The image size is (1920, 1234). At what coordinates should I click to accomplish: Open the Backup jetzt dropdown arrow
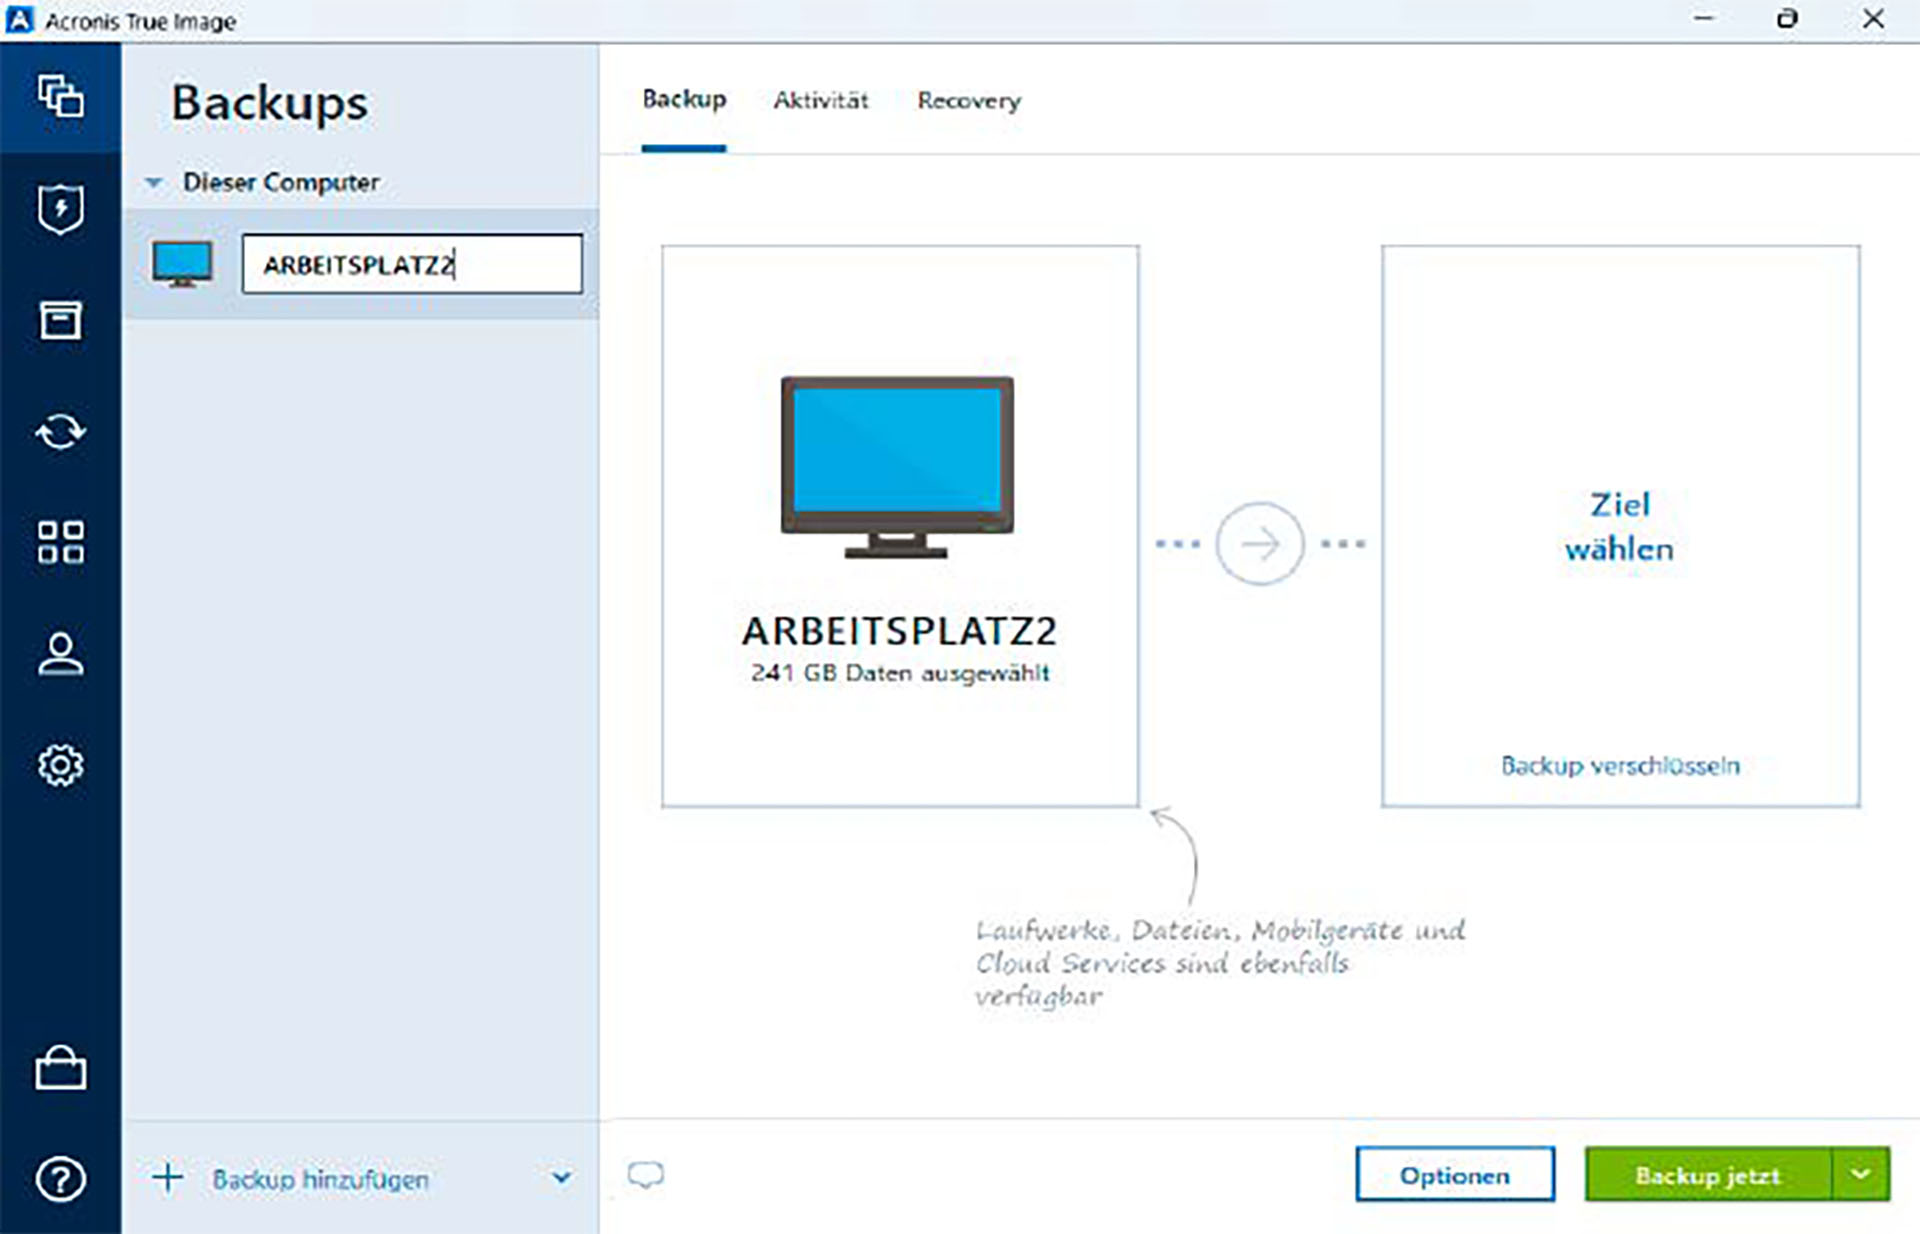[x=1857, y=1175]
